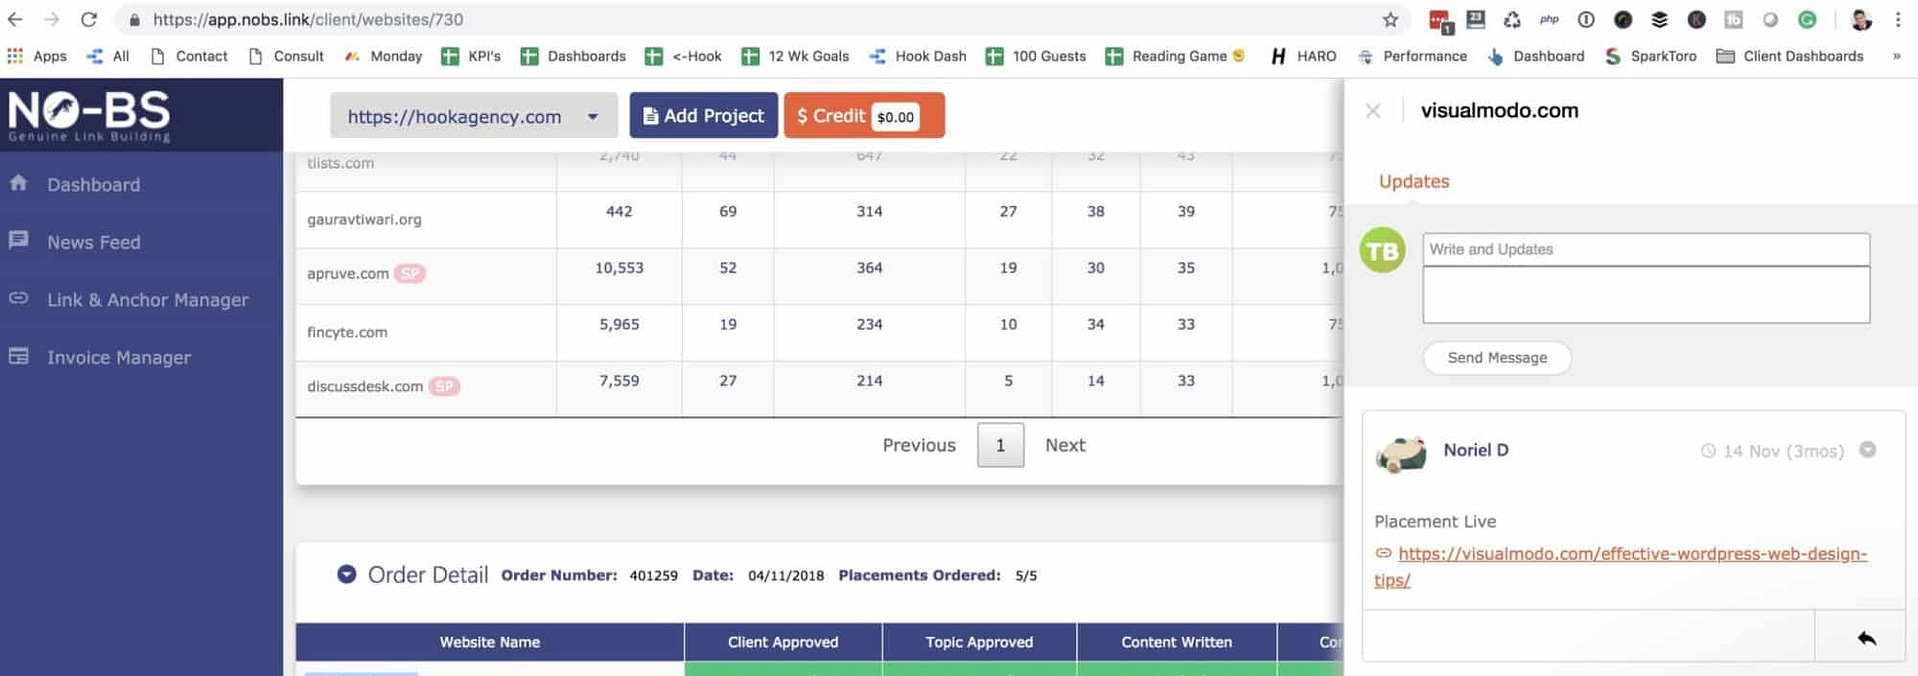Click the Topic Approved column header
Viewport: 1918px width, 676px height.
coord(979,642)
